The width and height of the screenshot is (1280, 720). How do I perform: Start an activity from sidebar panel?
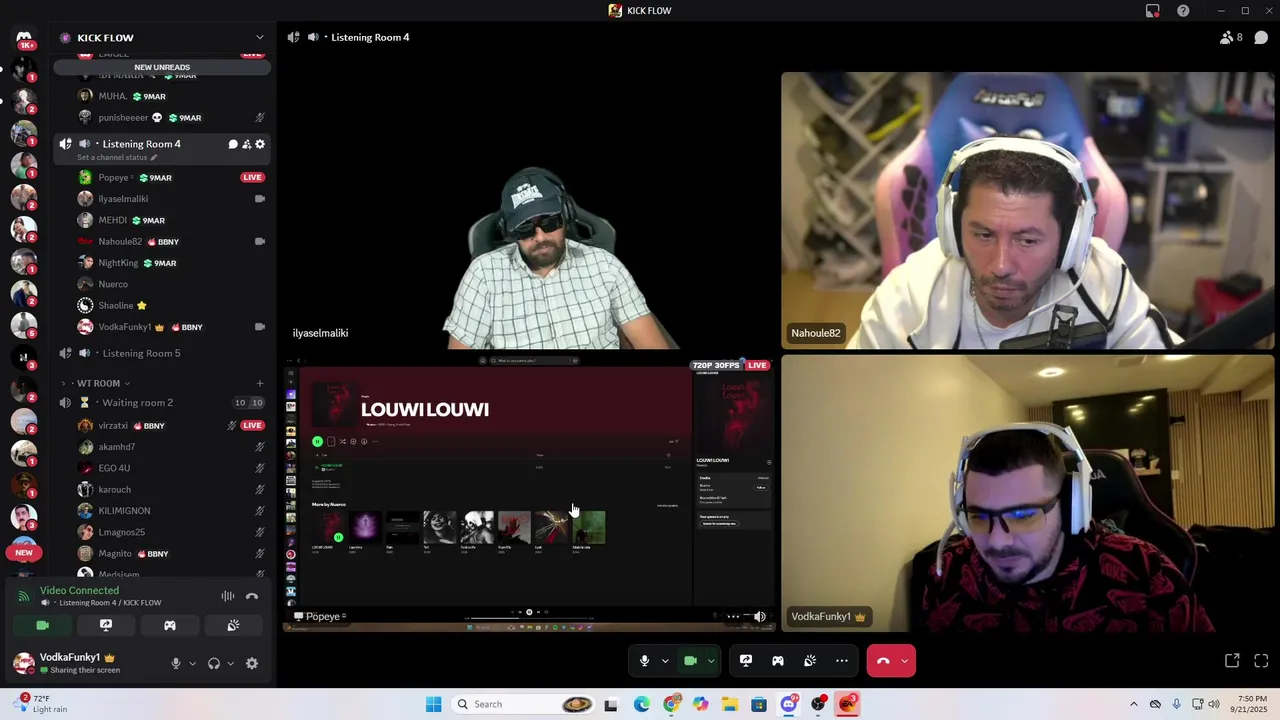[170, 625]
